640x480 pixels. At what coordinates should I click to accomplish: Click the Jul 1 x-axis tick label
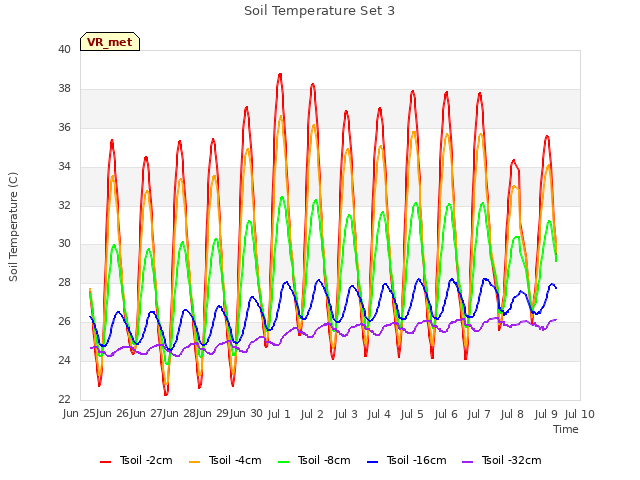click(279, 414)
